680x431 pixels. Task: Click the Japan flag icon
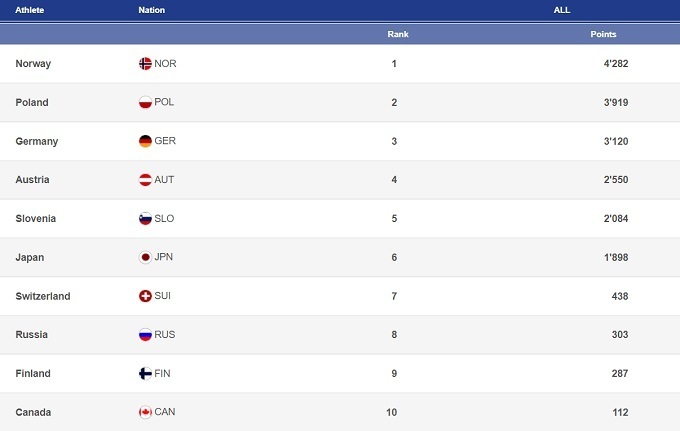145,257
